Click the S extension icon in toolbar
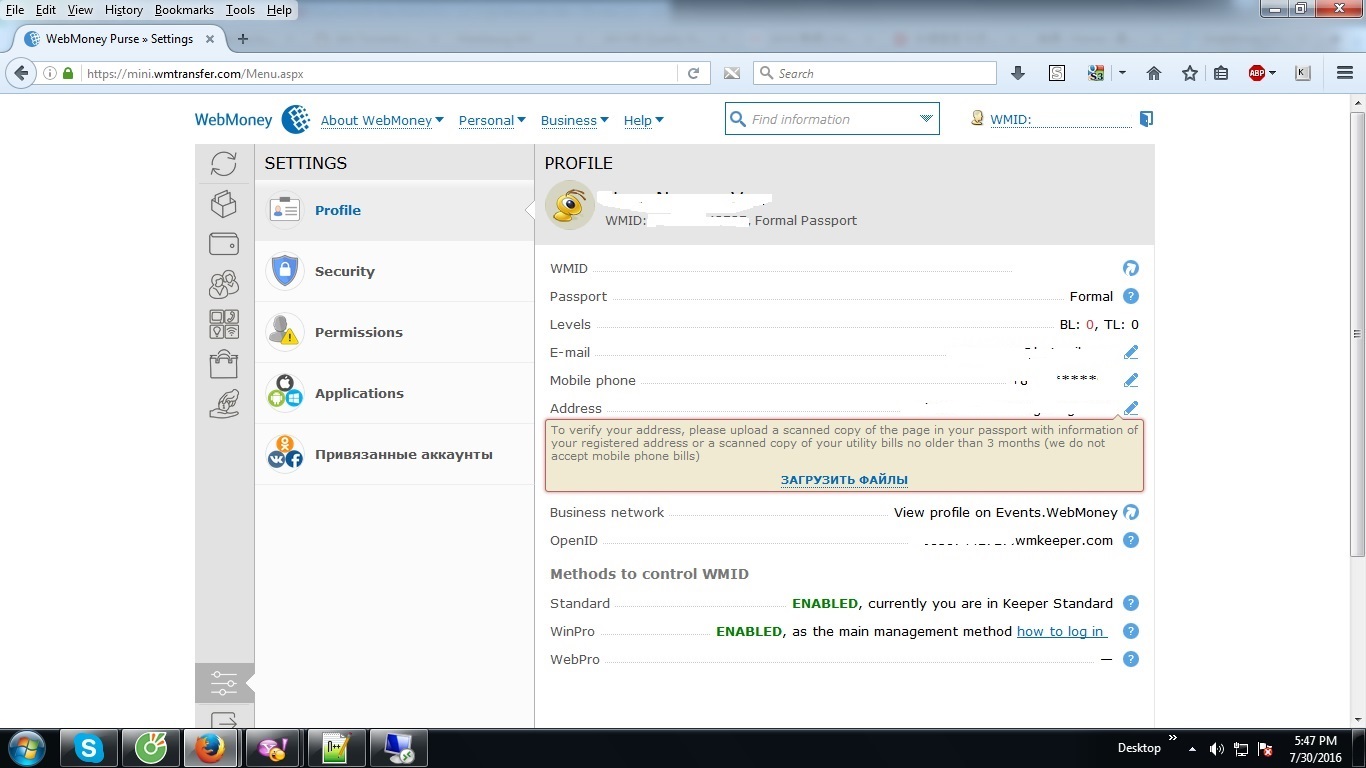This screenshot has width=1366, height=768. (1057, 73)
